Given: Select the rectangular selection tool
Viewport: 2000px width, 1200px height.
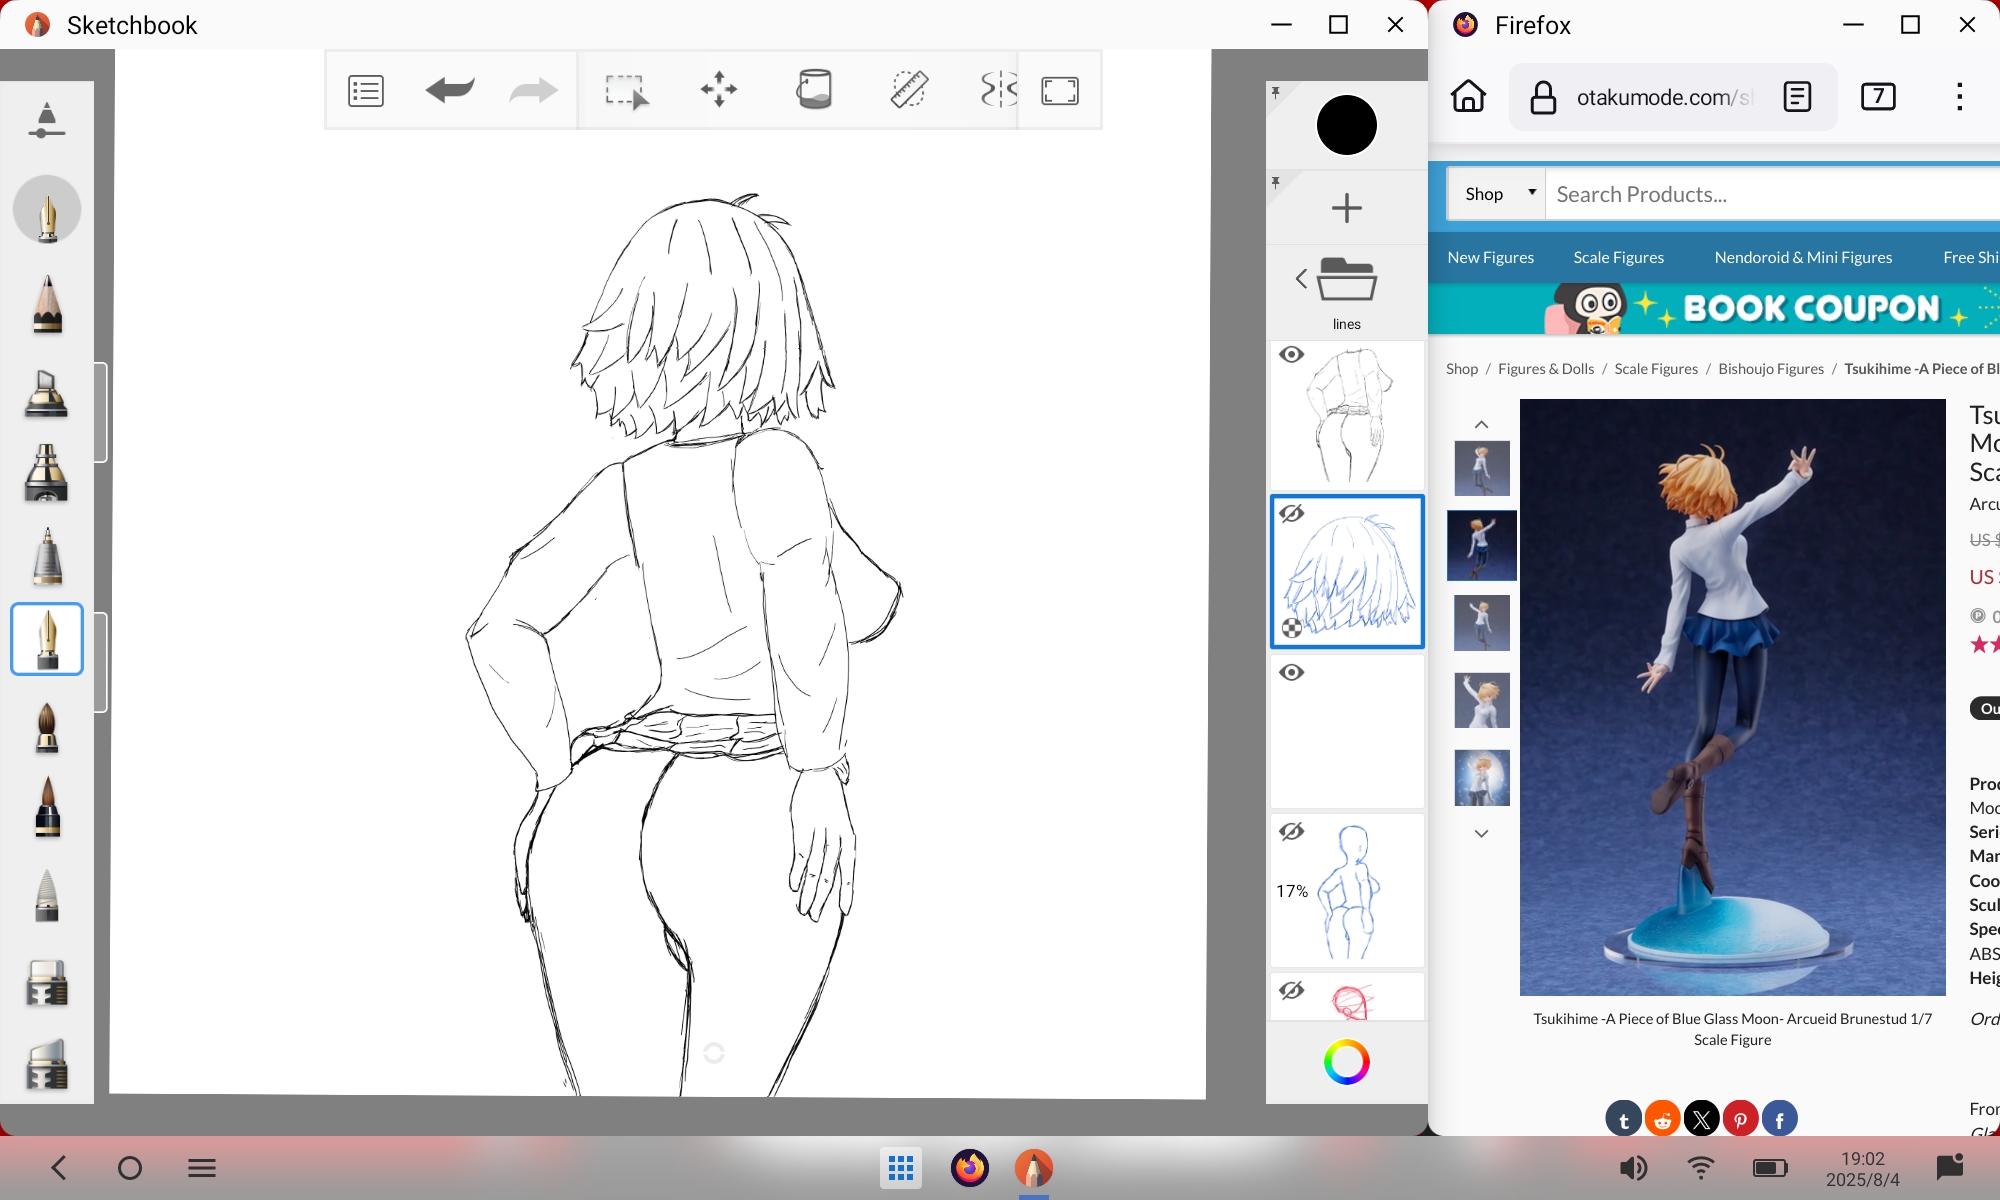Looking at the screenshot, I should pos(626,91).
